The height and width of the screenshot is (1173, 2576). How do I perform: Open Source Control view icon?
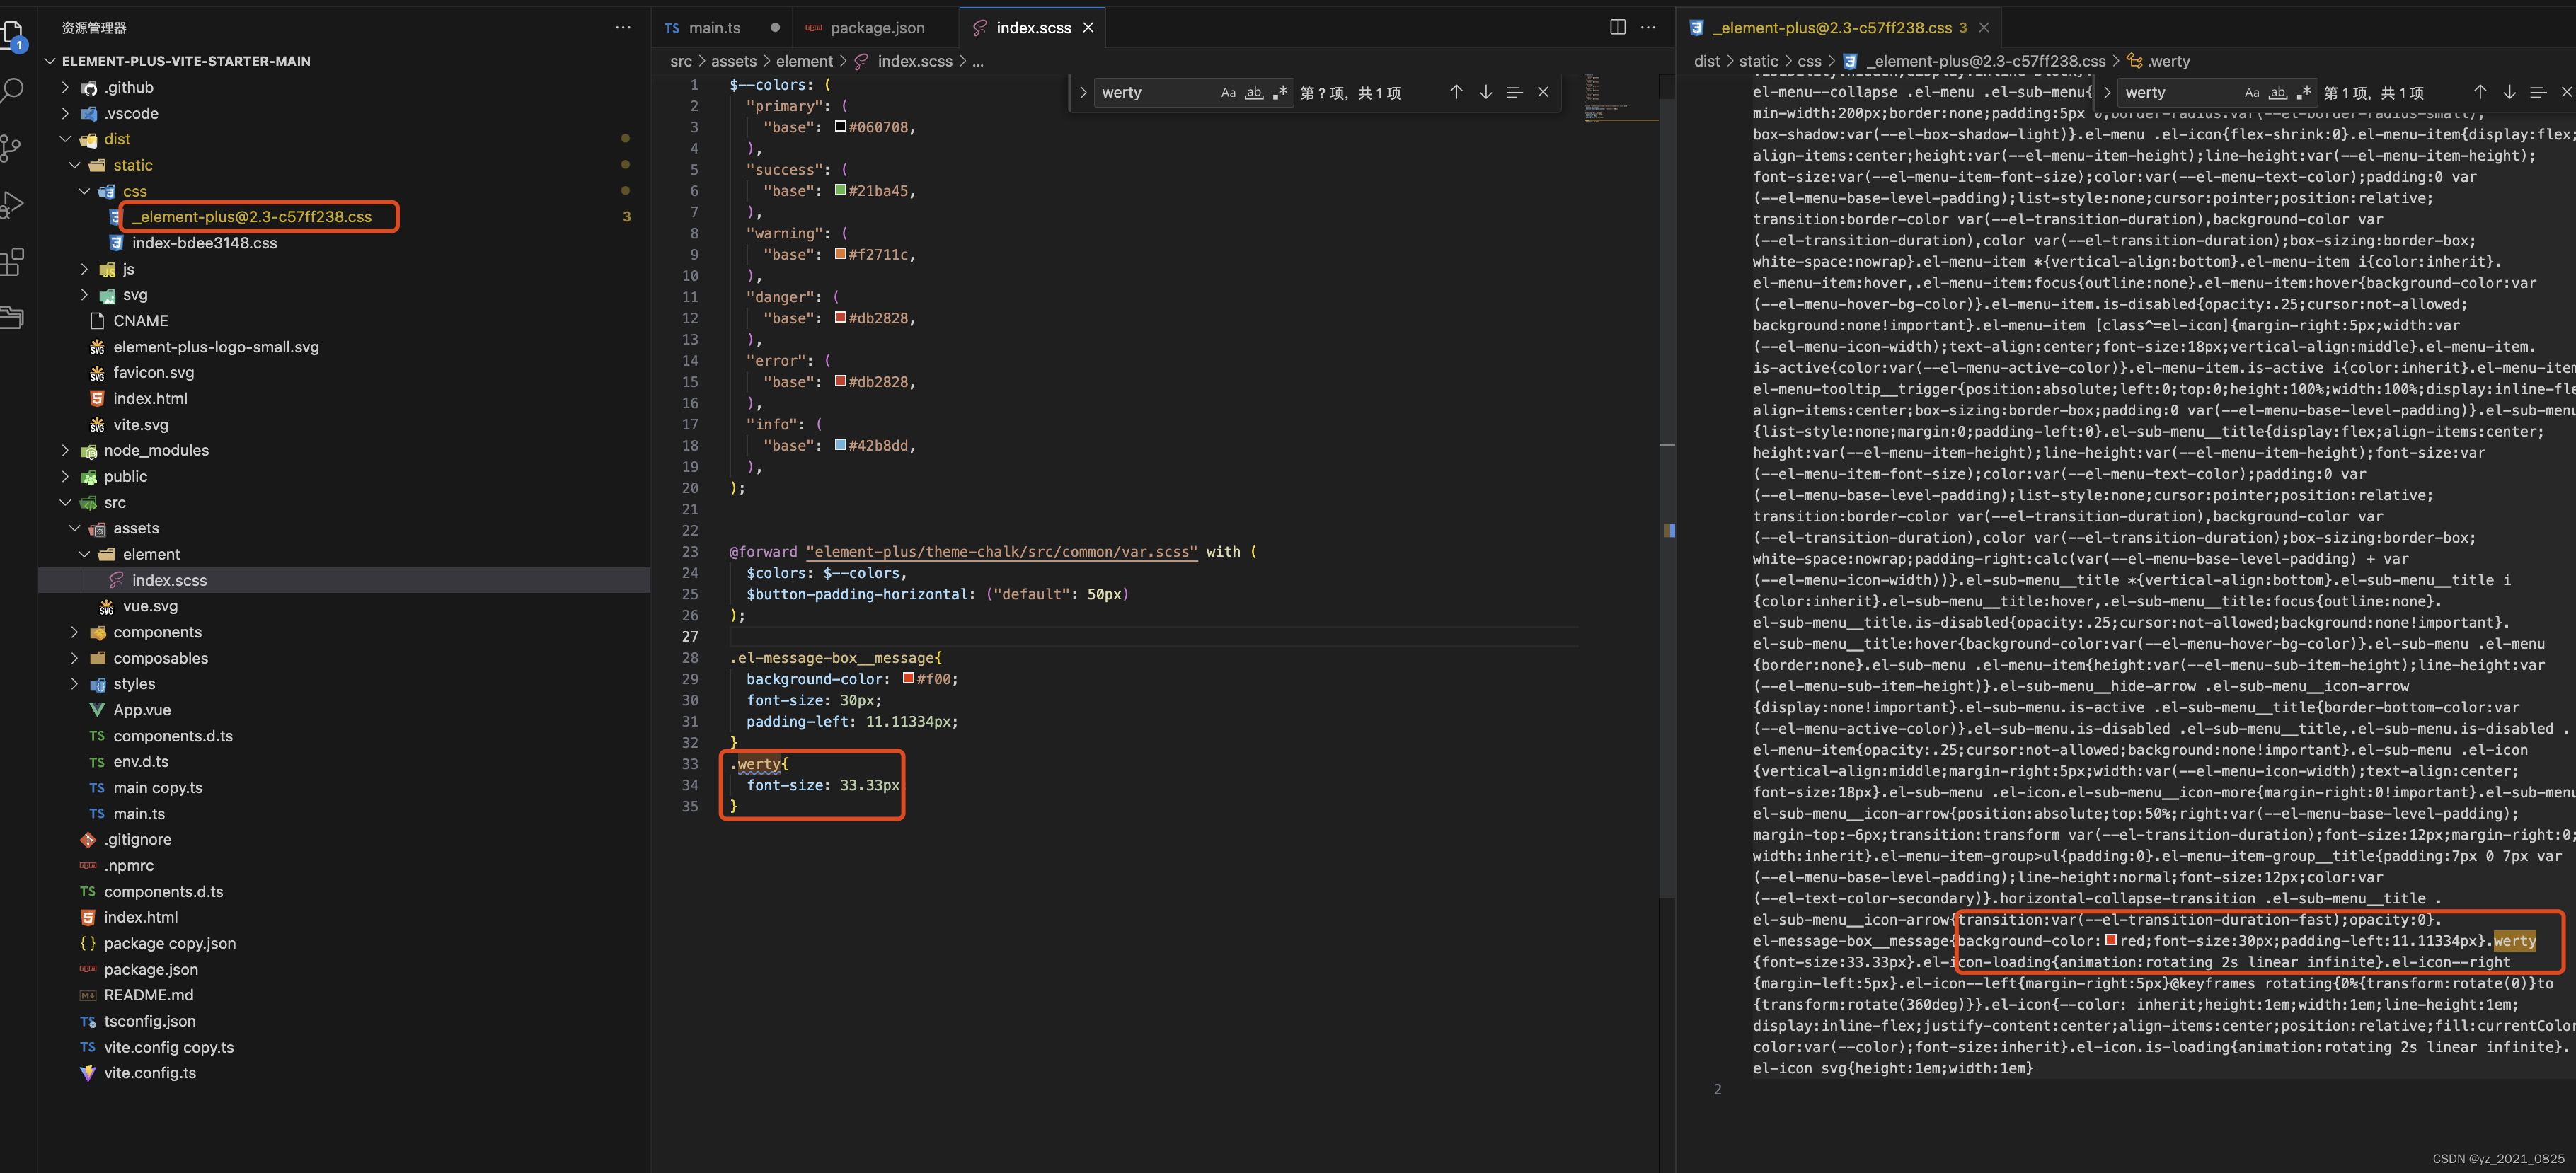click(x=12, y=148)
